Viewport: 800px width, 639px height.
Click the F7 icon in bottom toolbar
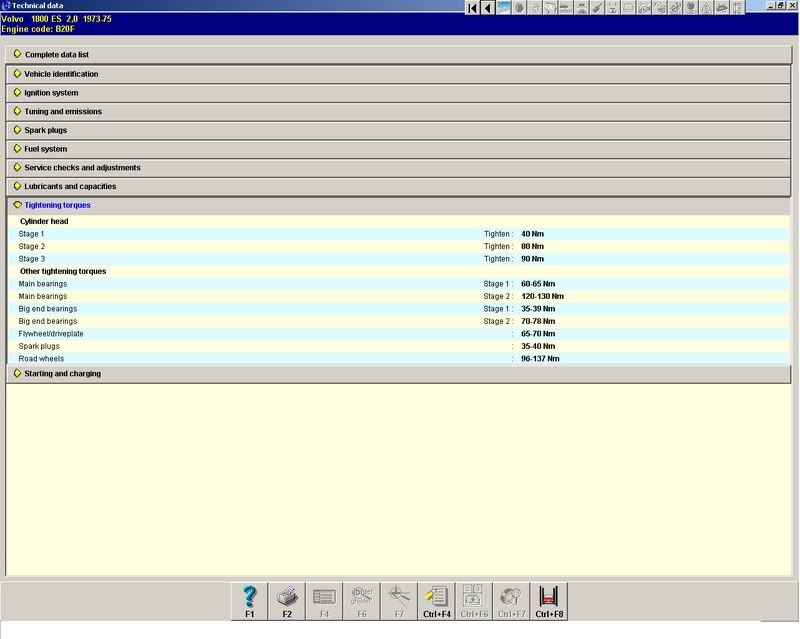[x=399, y=601]
